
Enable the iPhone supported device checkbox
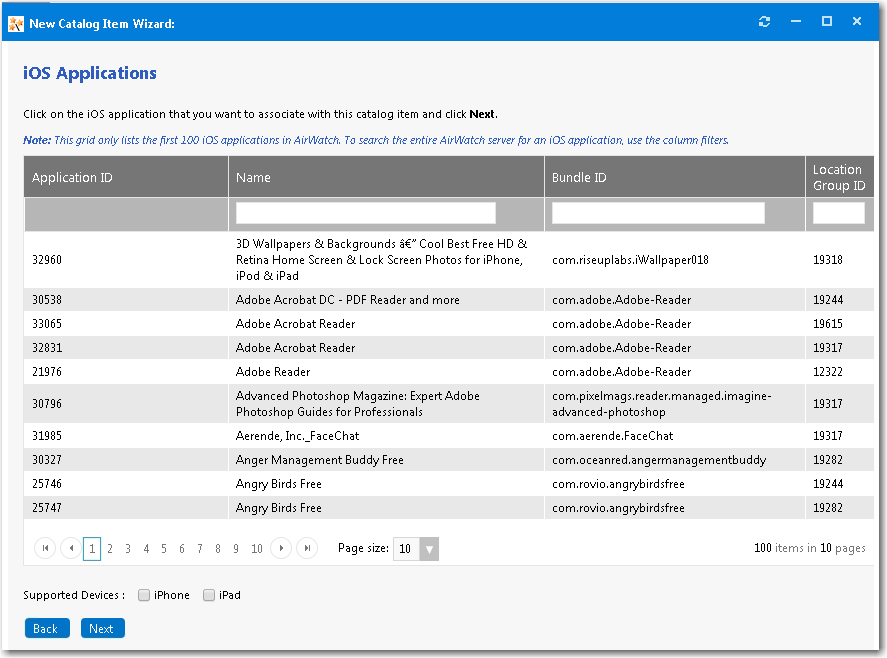143,594
